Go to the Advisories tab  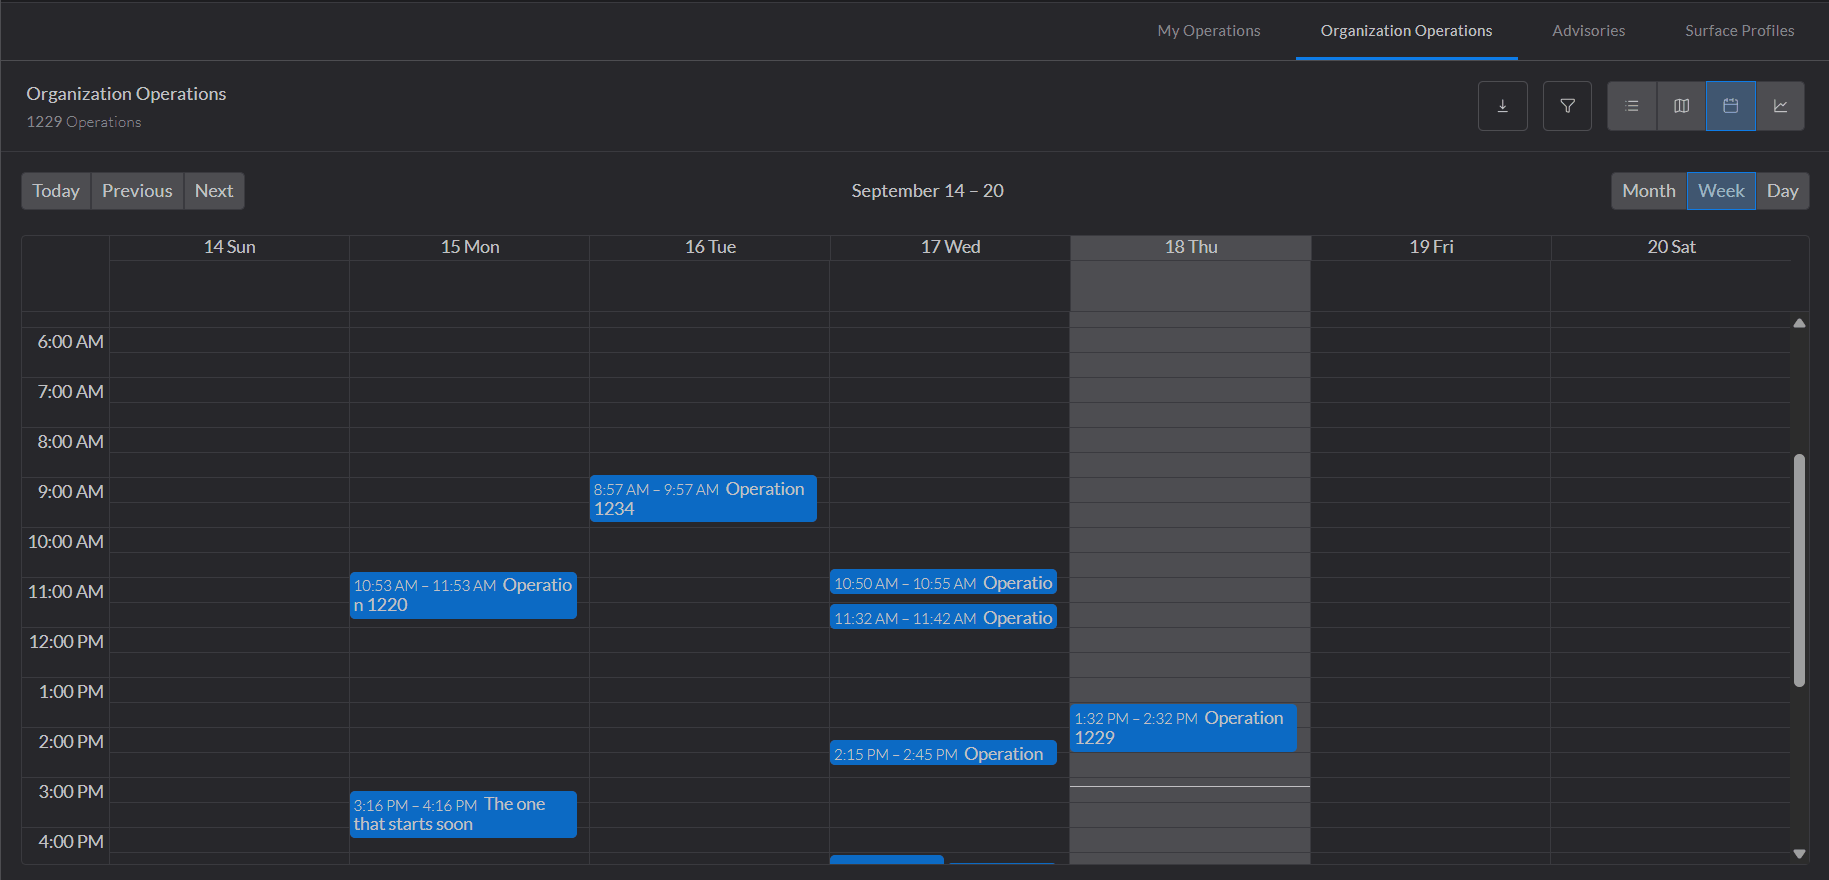tap(1588, 31)
